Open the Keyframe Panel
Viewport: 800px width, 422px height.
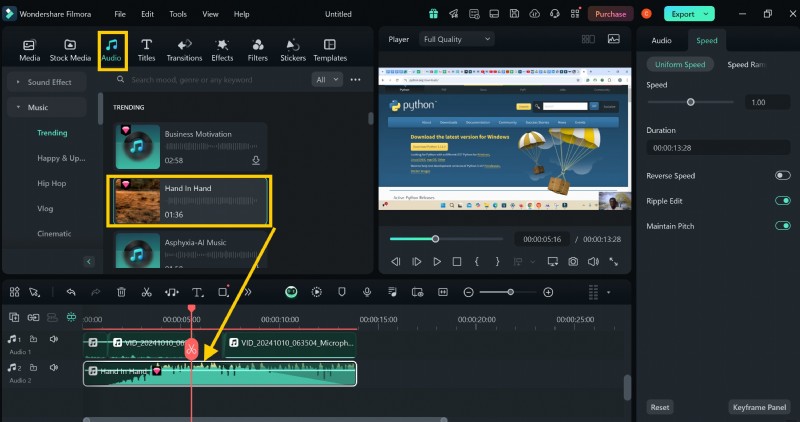pos(759,407)
